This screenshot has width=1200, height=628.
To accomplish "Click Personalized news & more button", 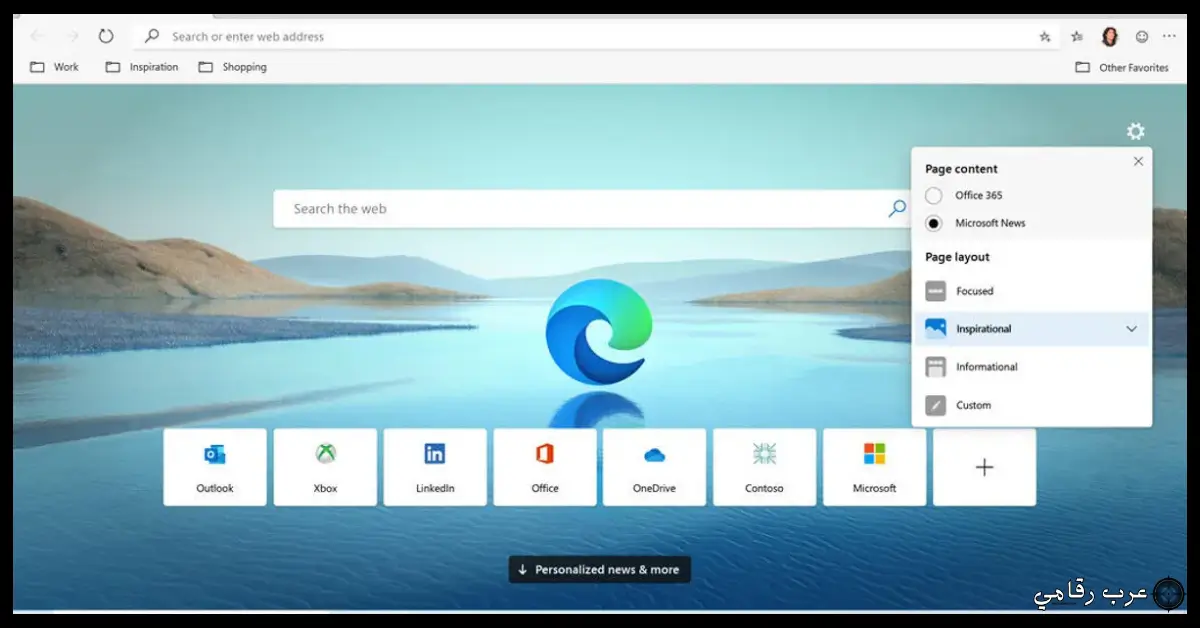I will pyautogui.click(x=599, y=570).
